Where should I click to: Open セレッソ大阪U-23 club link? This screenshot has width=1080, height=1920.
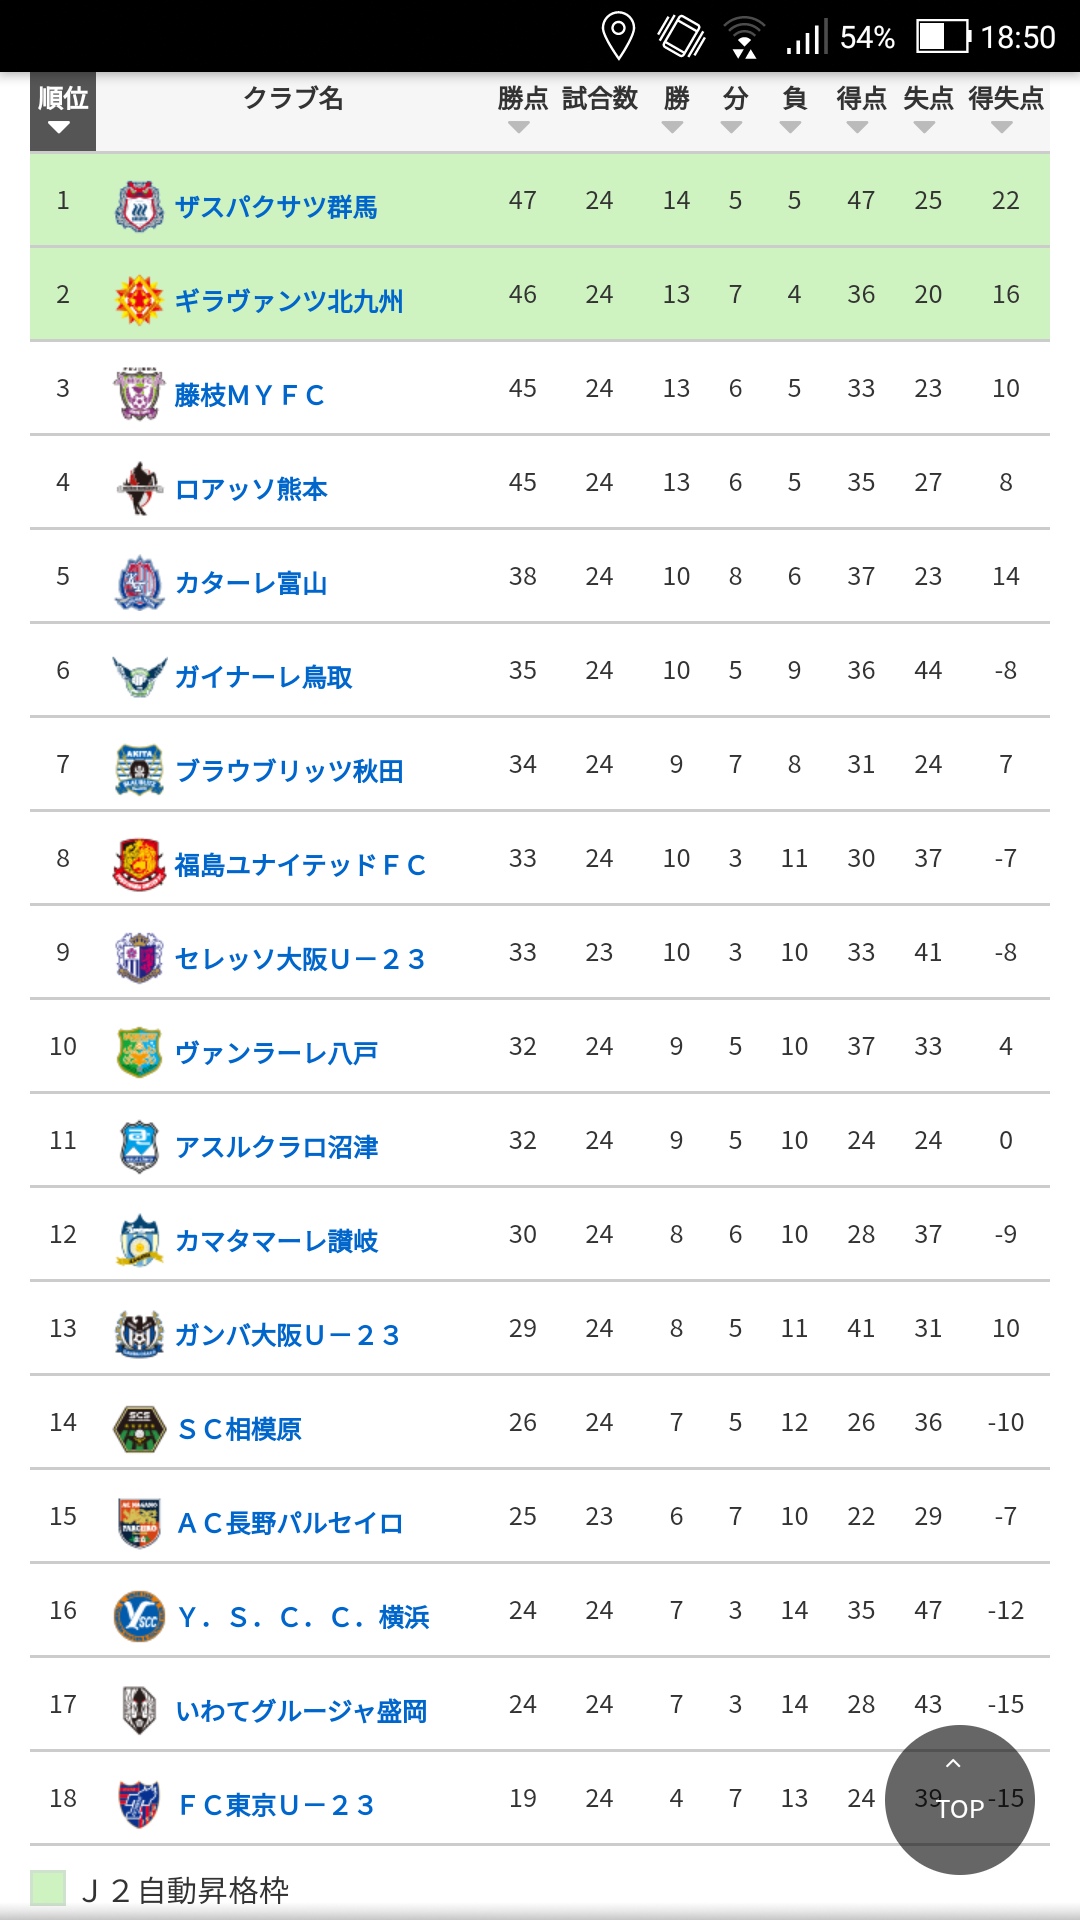coord(300,959)
